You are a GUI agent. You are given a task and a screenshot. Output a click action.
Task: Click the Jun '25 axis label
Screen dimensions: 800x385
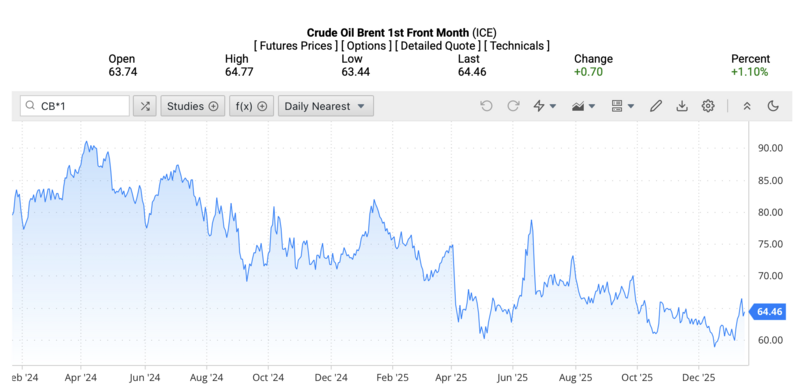[513, 378]
